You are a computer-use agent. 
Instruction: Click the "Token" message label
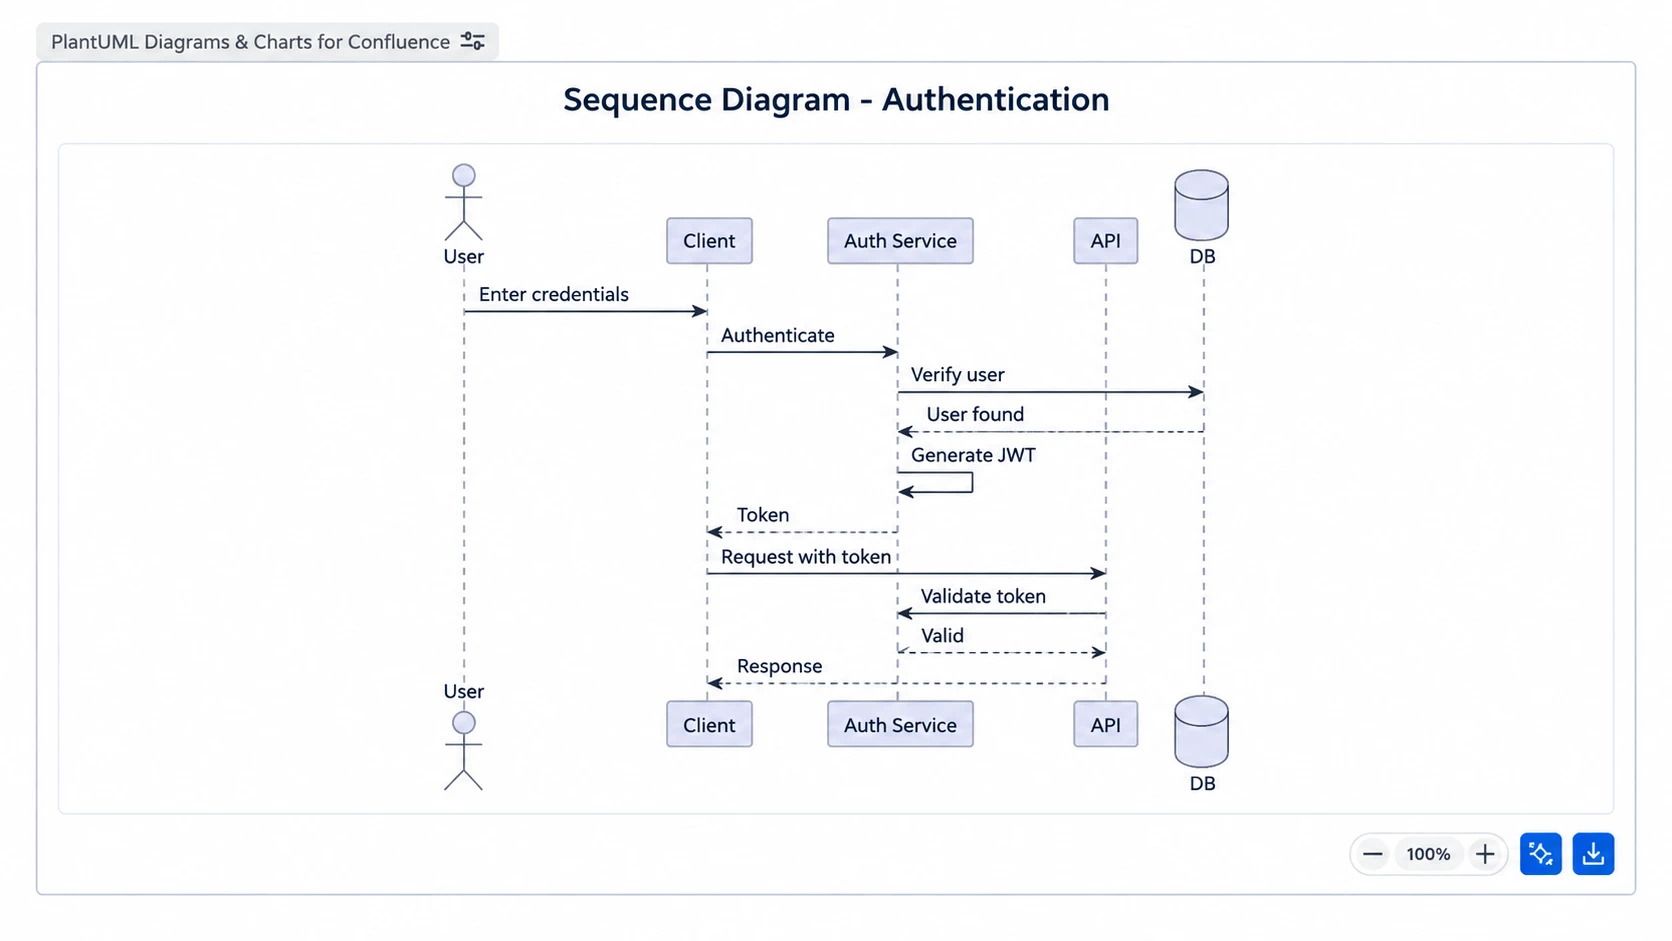tap(763, 515)
